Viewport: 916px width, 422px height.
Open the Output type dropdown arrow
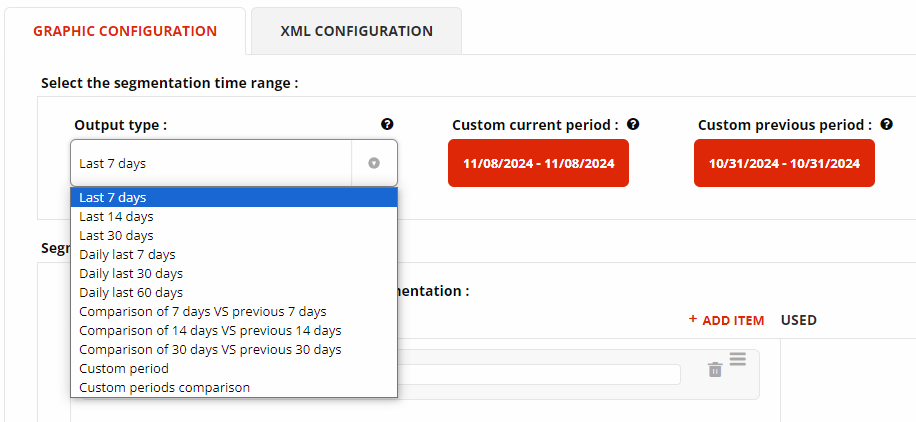click(x=374, y=163)
